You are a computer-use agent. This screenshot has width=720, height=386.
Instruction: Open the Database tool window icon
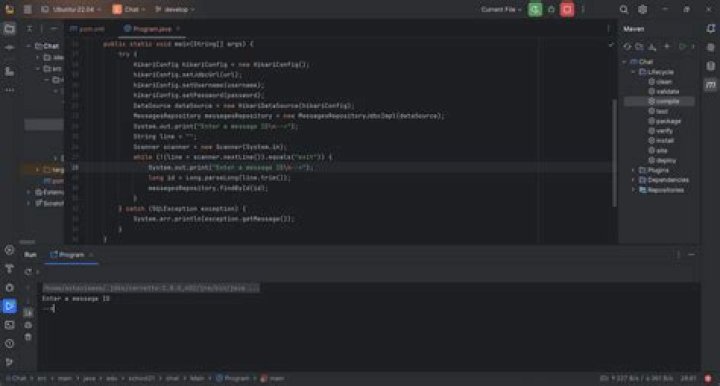coord(710,67)
